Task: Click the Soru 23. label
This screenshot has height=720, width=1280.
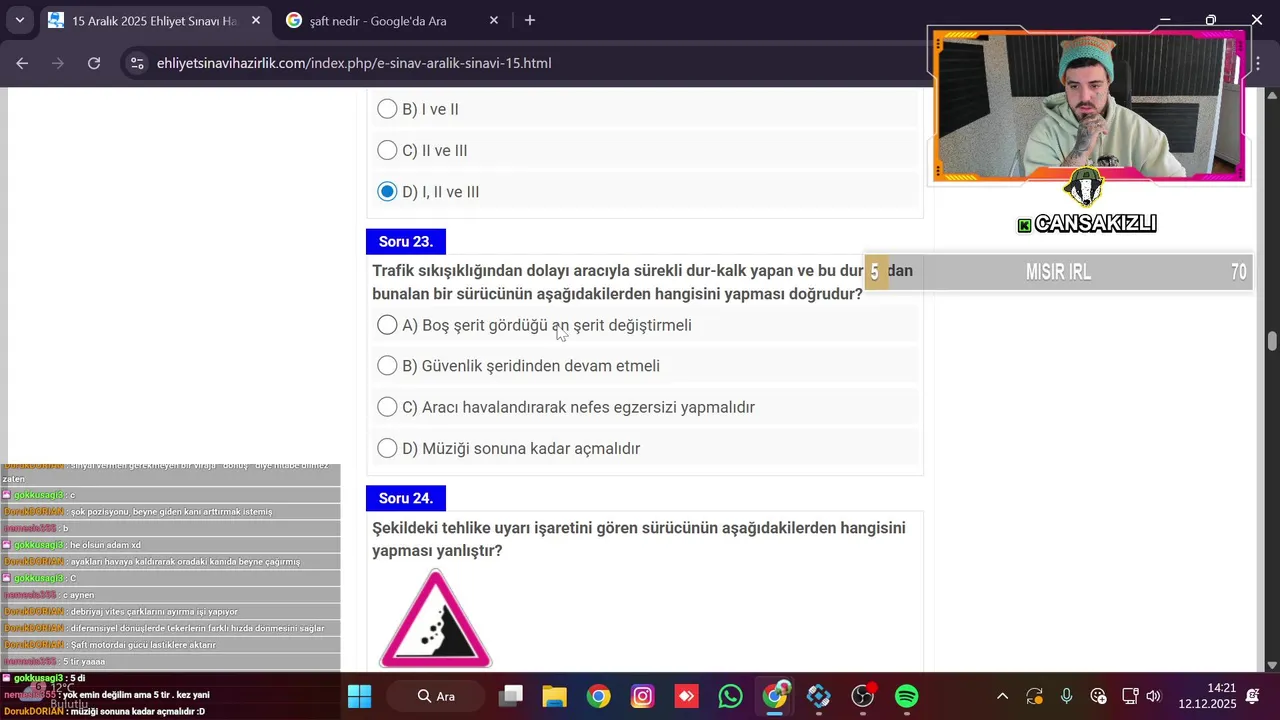Action: (x=406, y=241)
